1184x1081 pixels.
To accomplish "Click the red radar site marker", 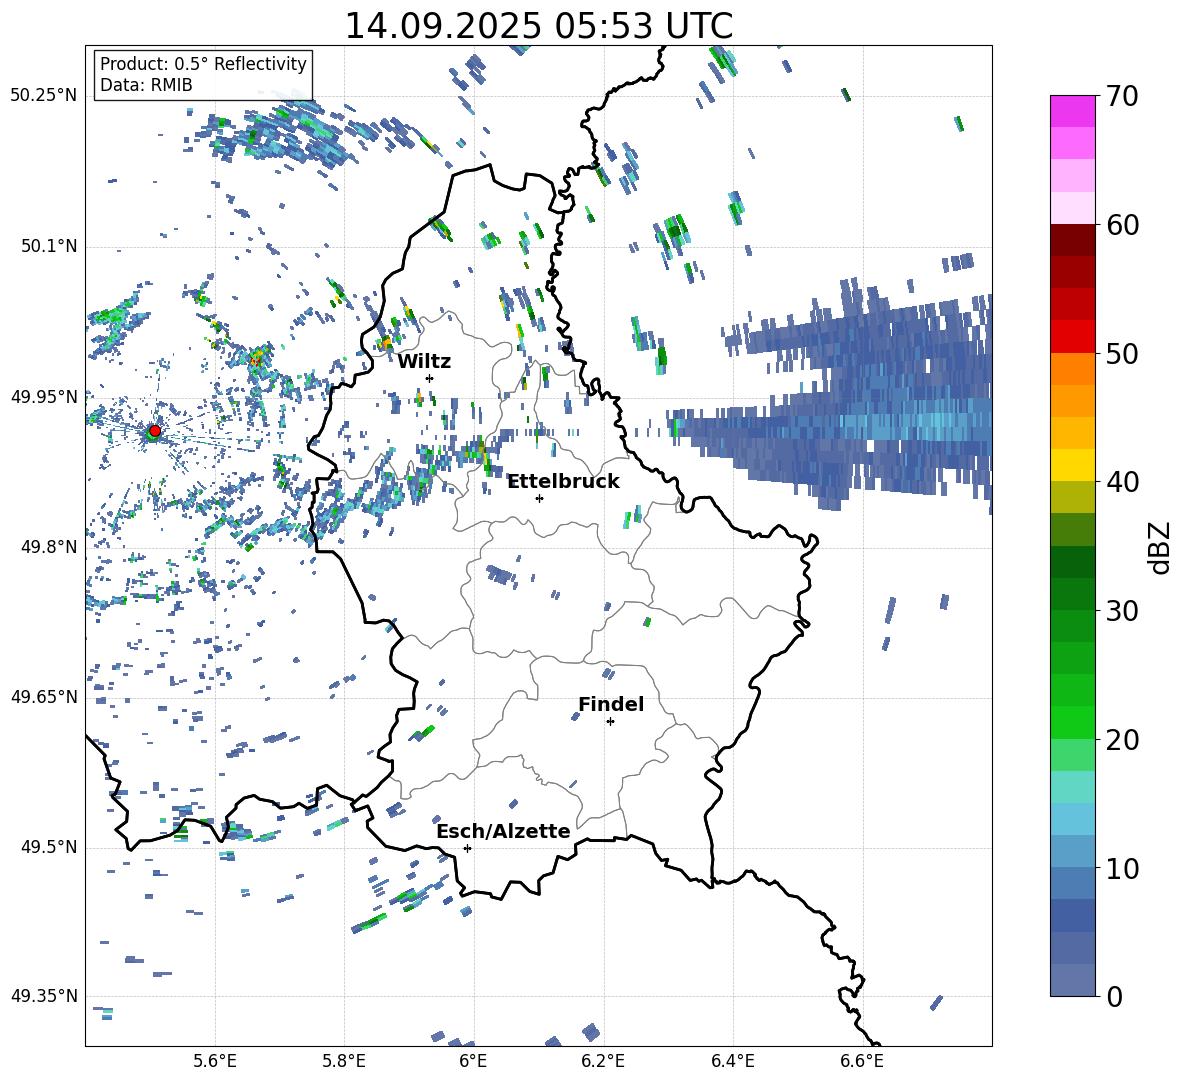I will point(155,430).
